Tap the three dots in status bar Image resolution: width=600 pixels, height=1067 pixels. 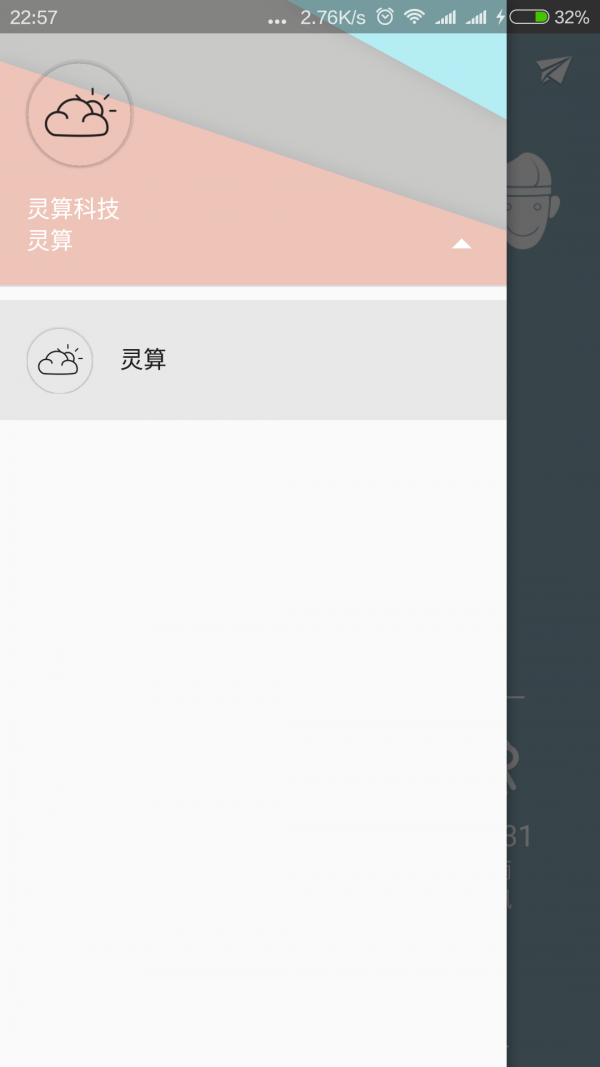pos(277,21)
